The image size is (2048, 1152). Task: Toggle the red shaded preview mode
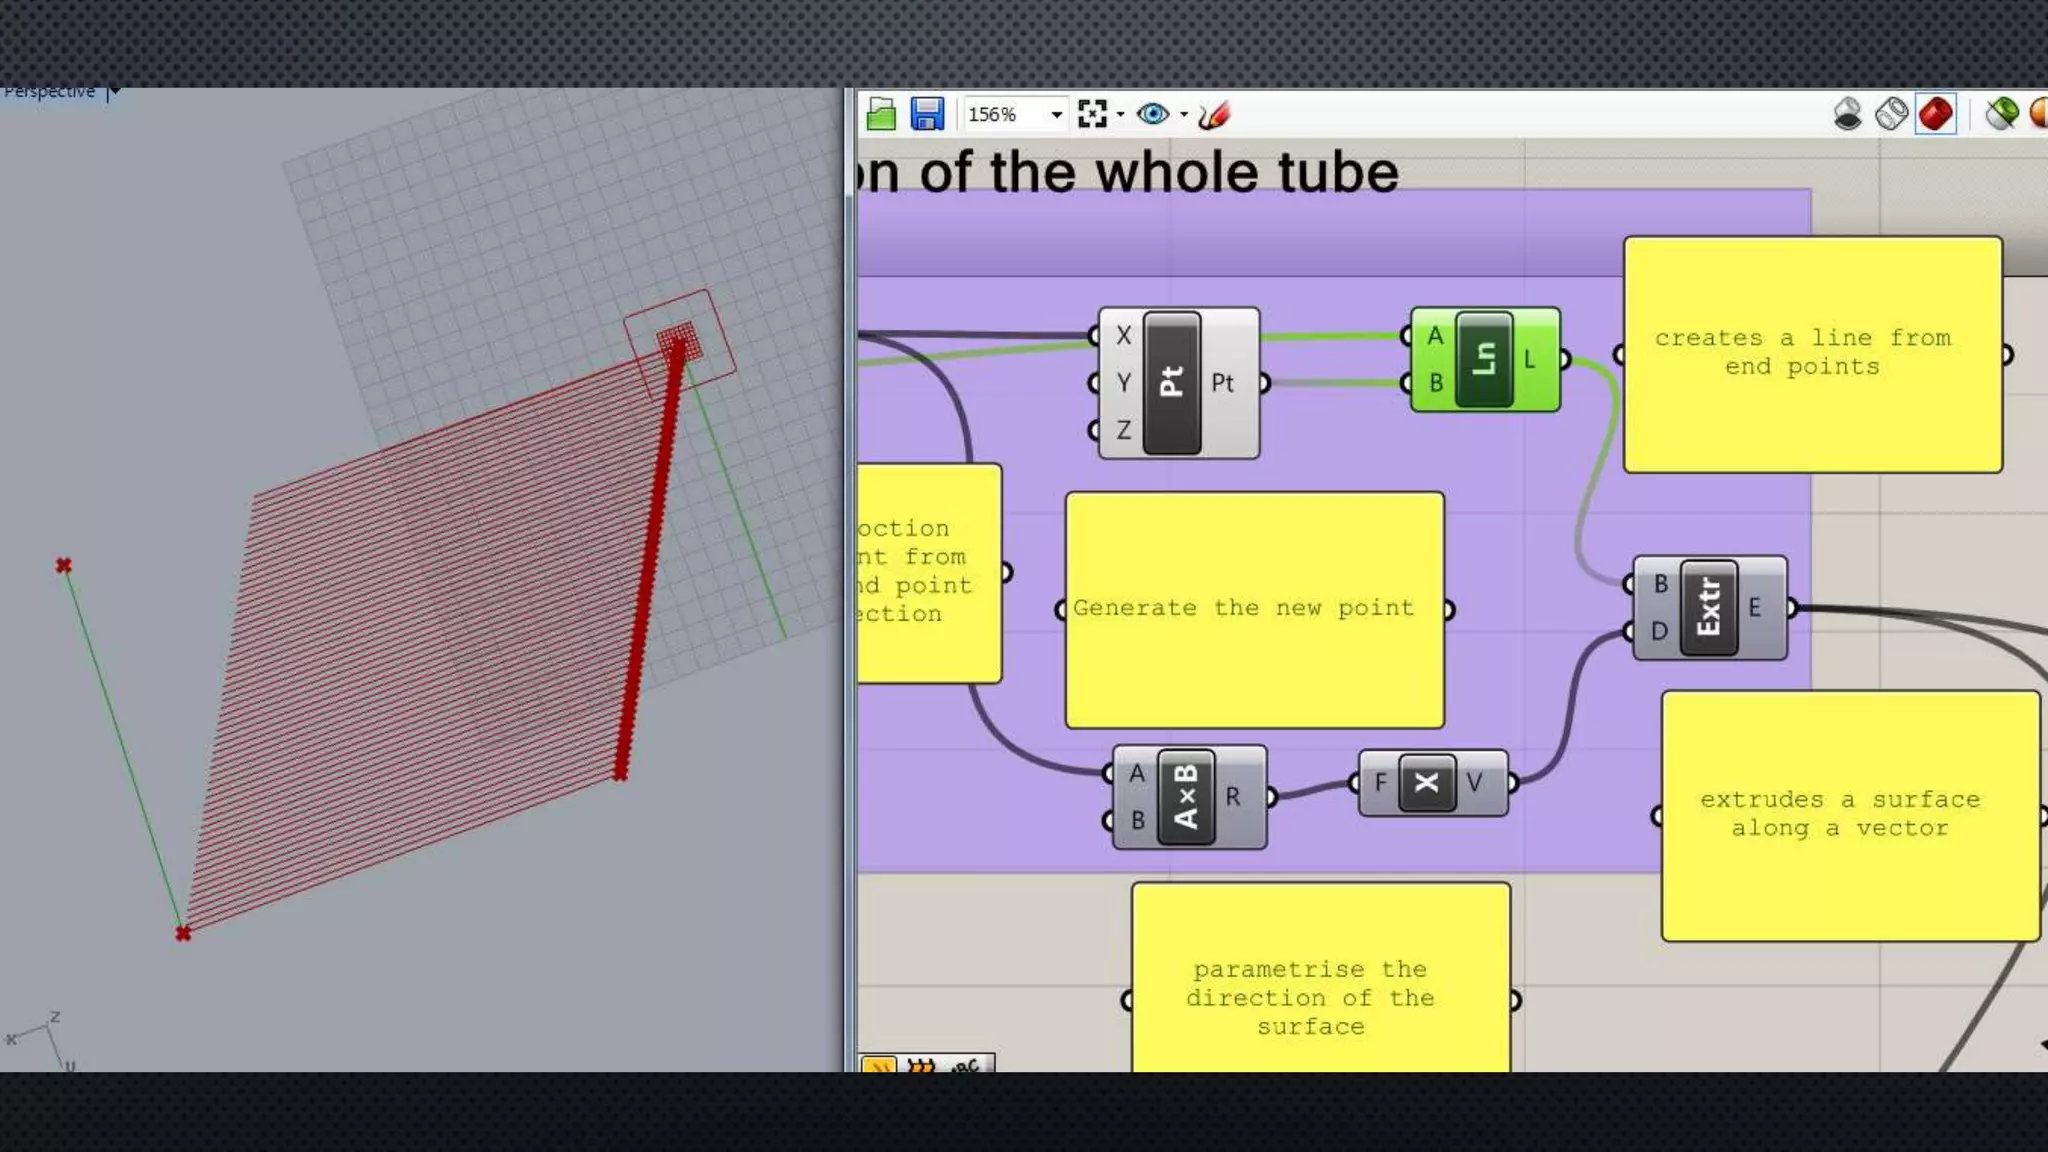1936,114
